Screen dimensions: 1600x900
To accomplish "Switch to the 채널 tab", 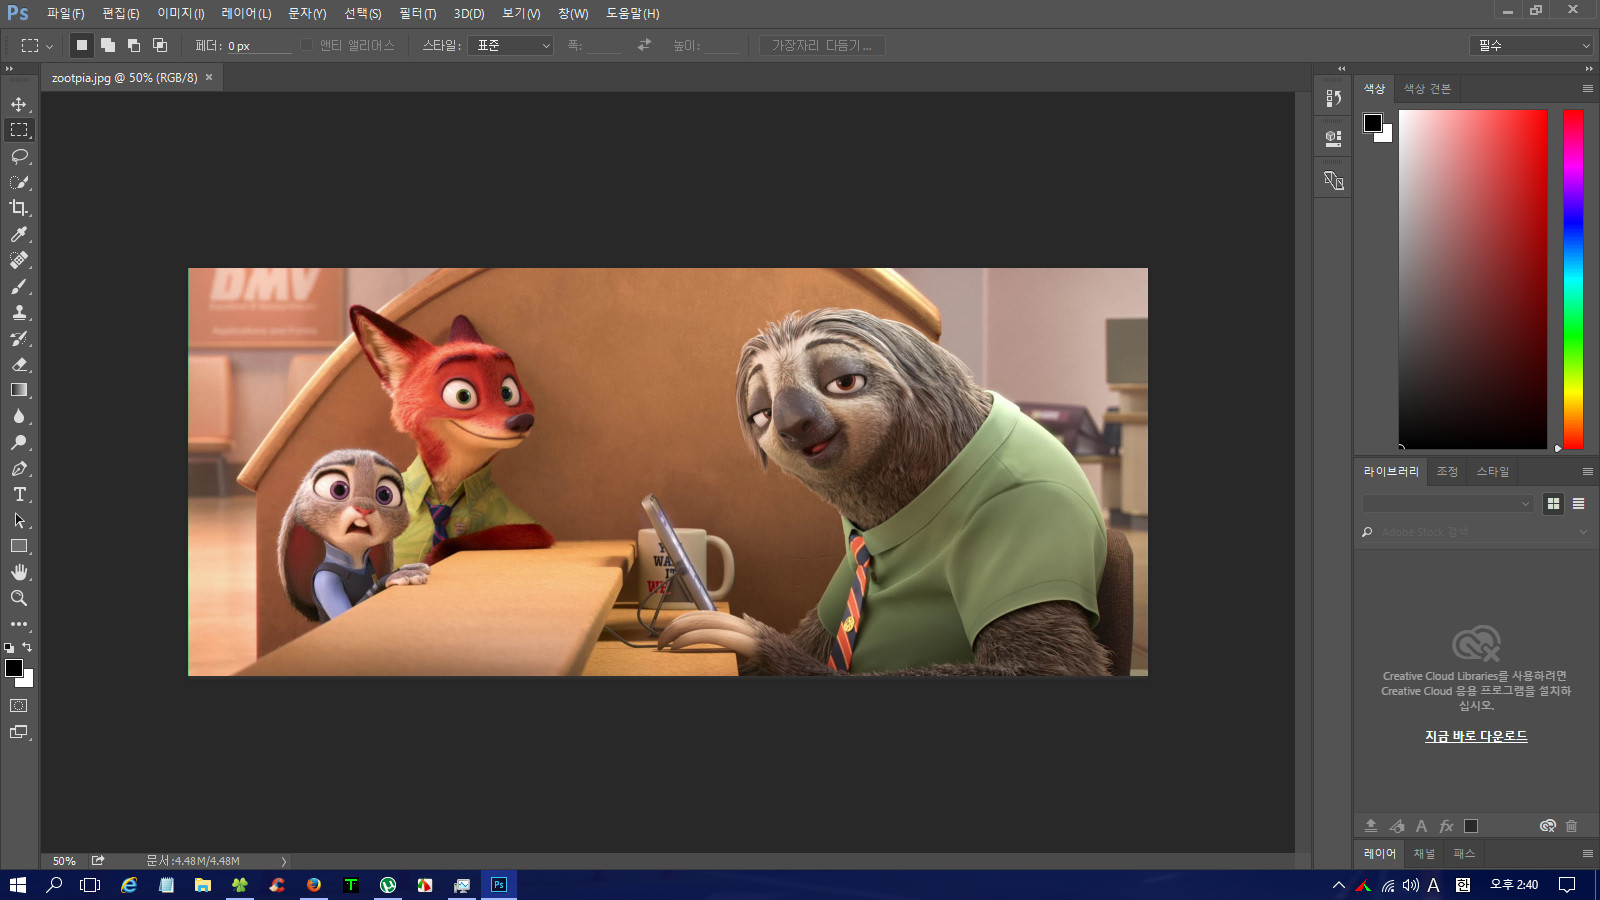I will coord(1424,853).
